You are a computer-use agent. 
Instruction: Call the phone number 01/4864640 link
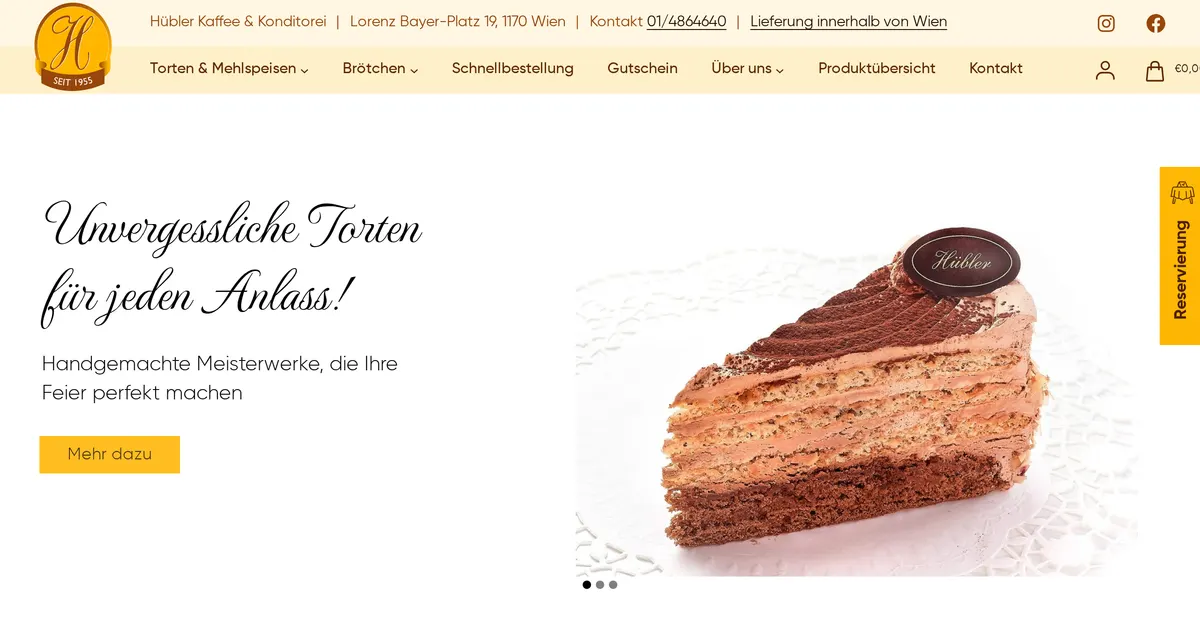[687, 21]
